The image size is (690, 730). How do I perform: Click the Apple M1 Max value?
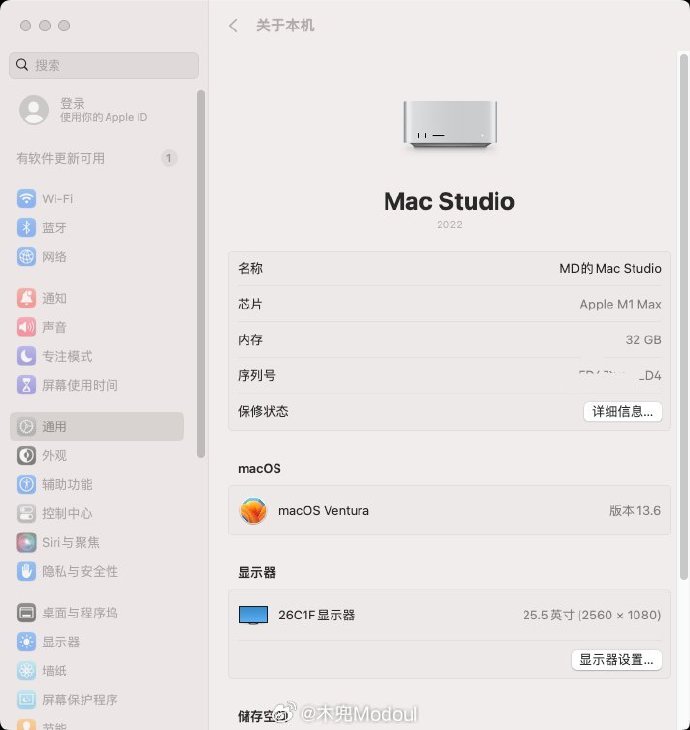[621, 304]
